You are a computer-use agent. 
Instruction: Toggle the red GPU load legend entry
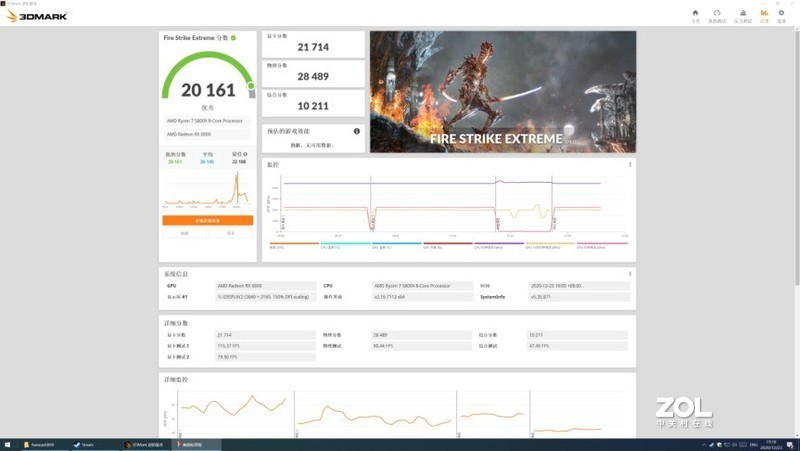coord(447,245)
